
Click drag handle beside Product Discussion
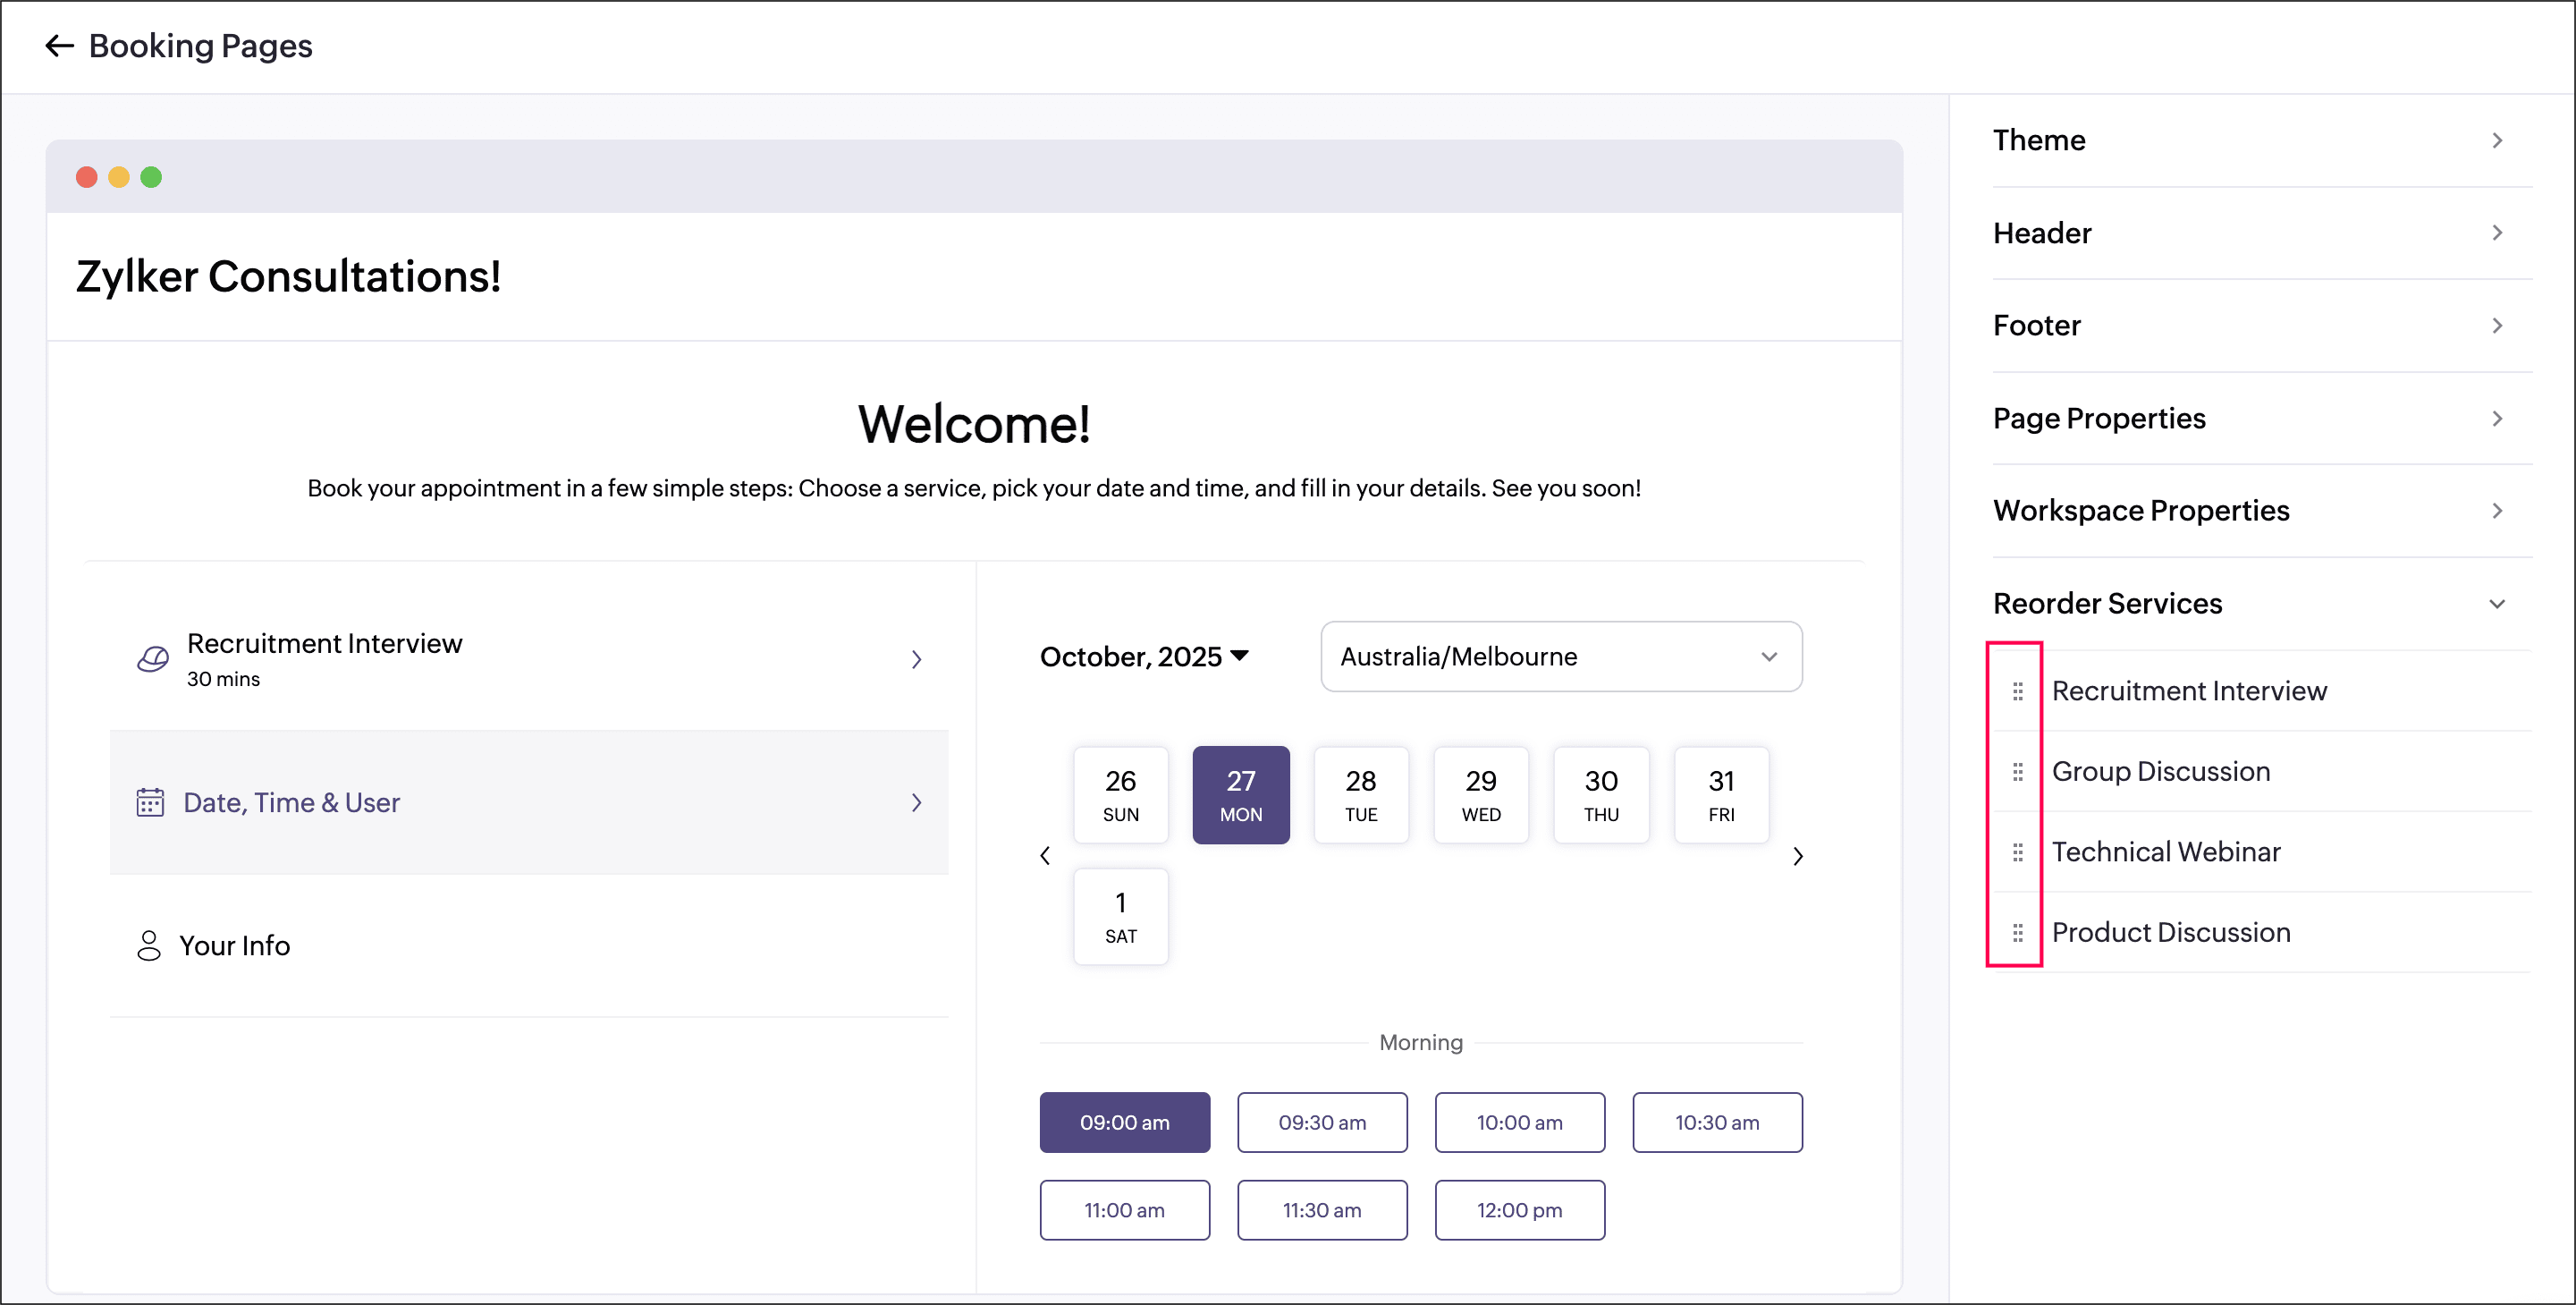coord(2017,932)
